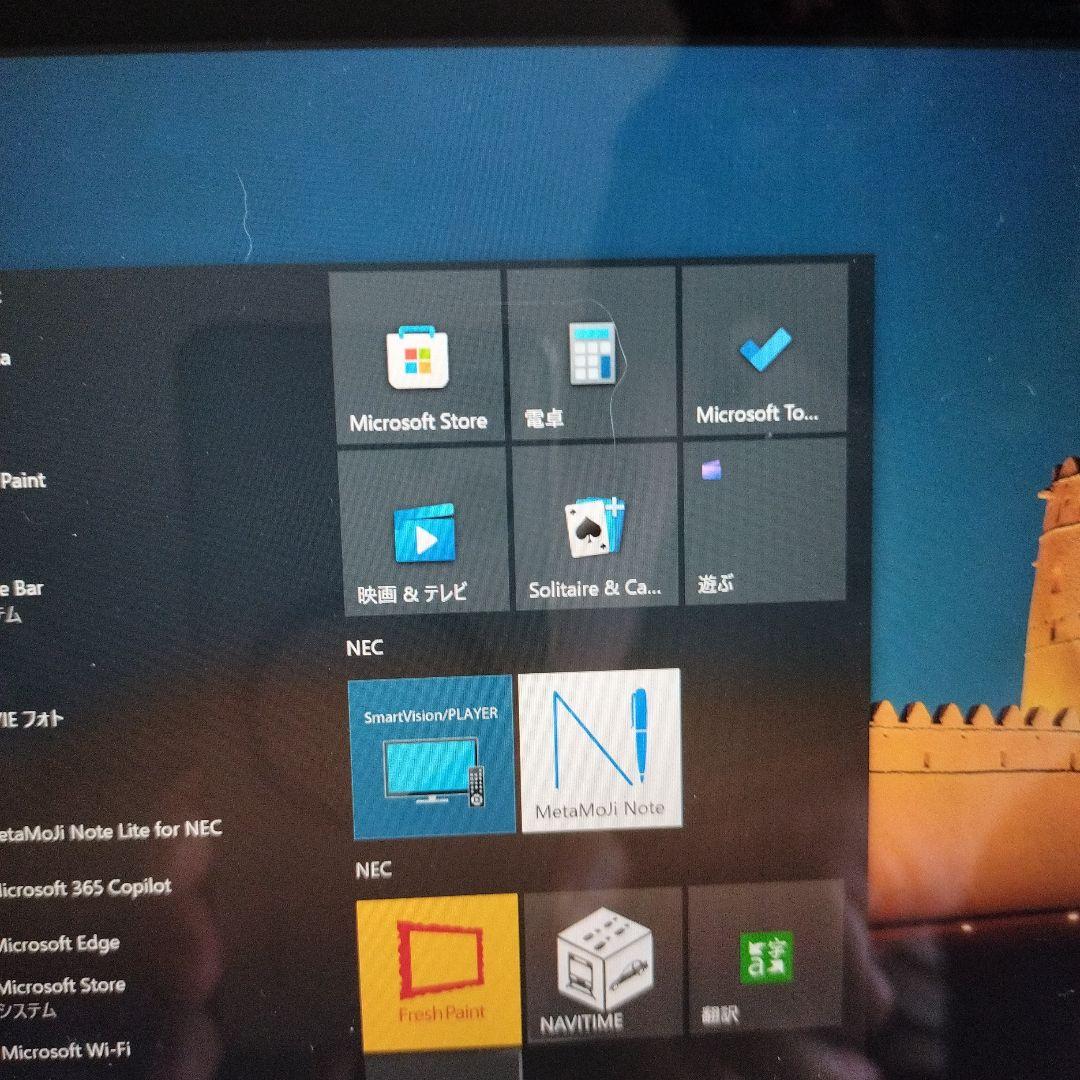
Task: Open the Microsoft Store tile
Action: (417, 355)
